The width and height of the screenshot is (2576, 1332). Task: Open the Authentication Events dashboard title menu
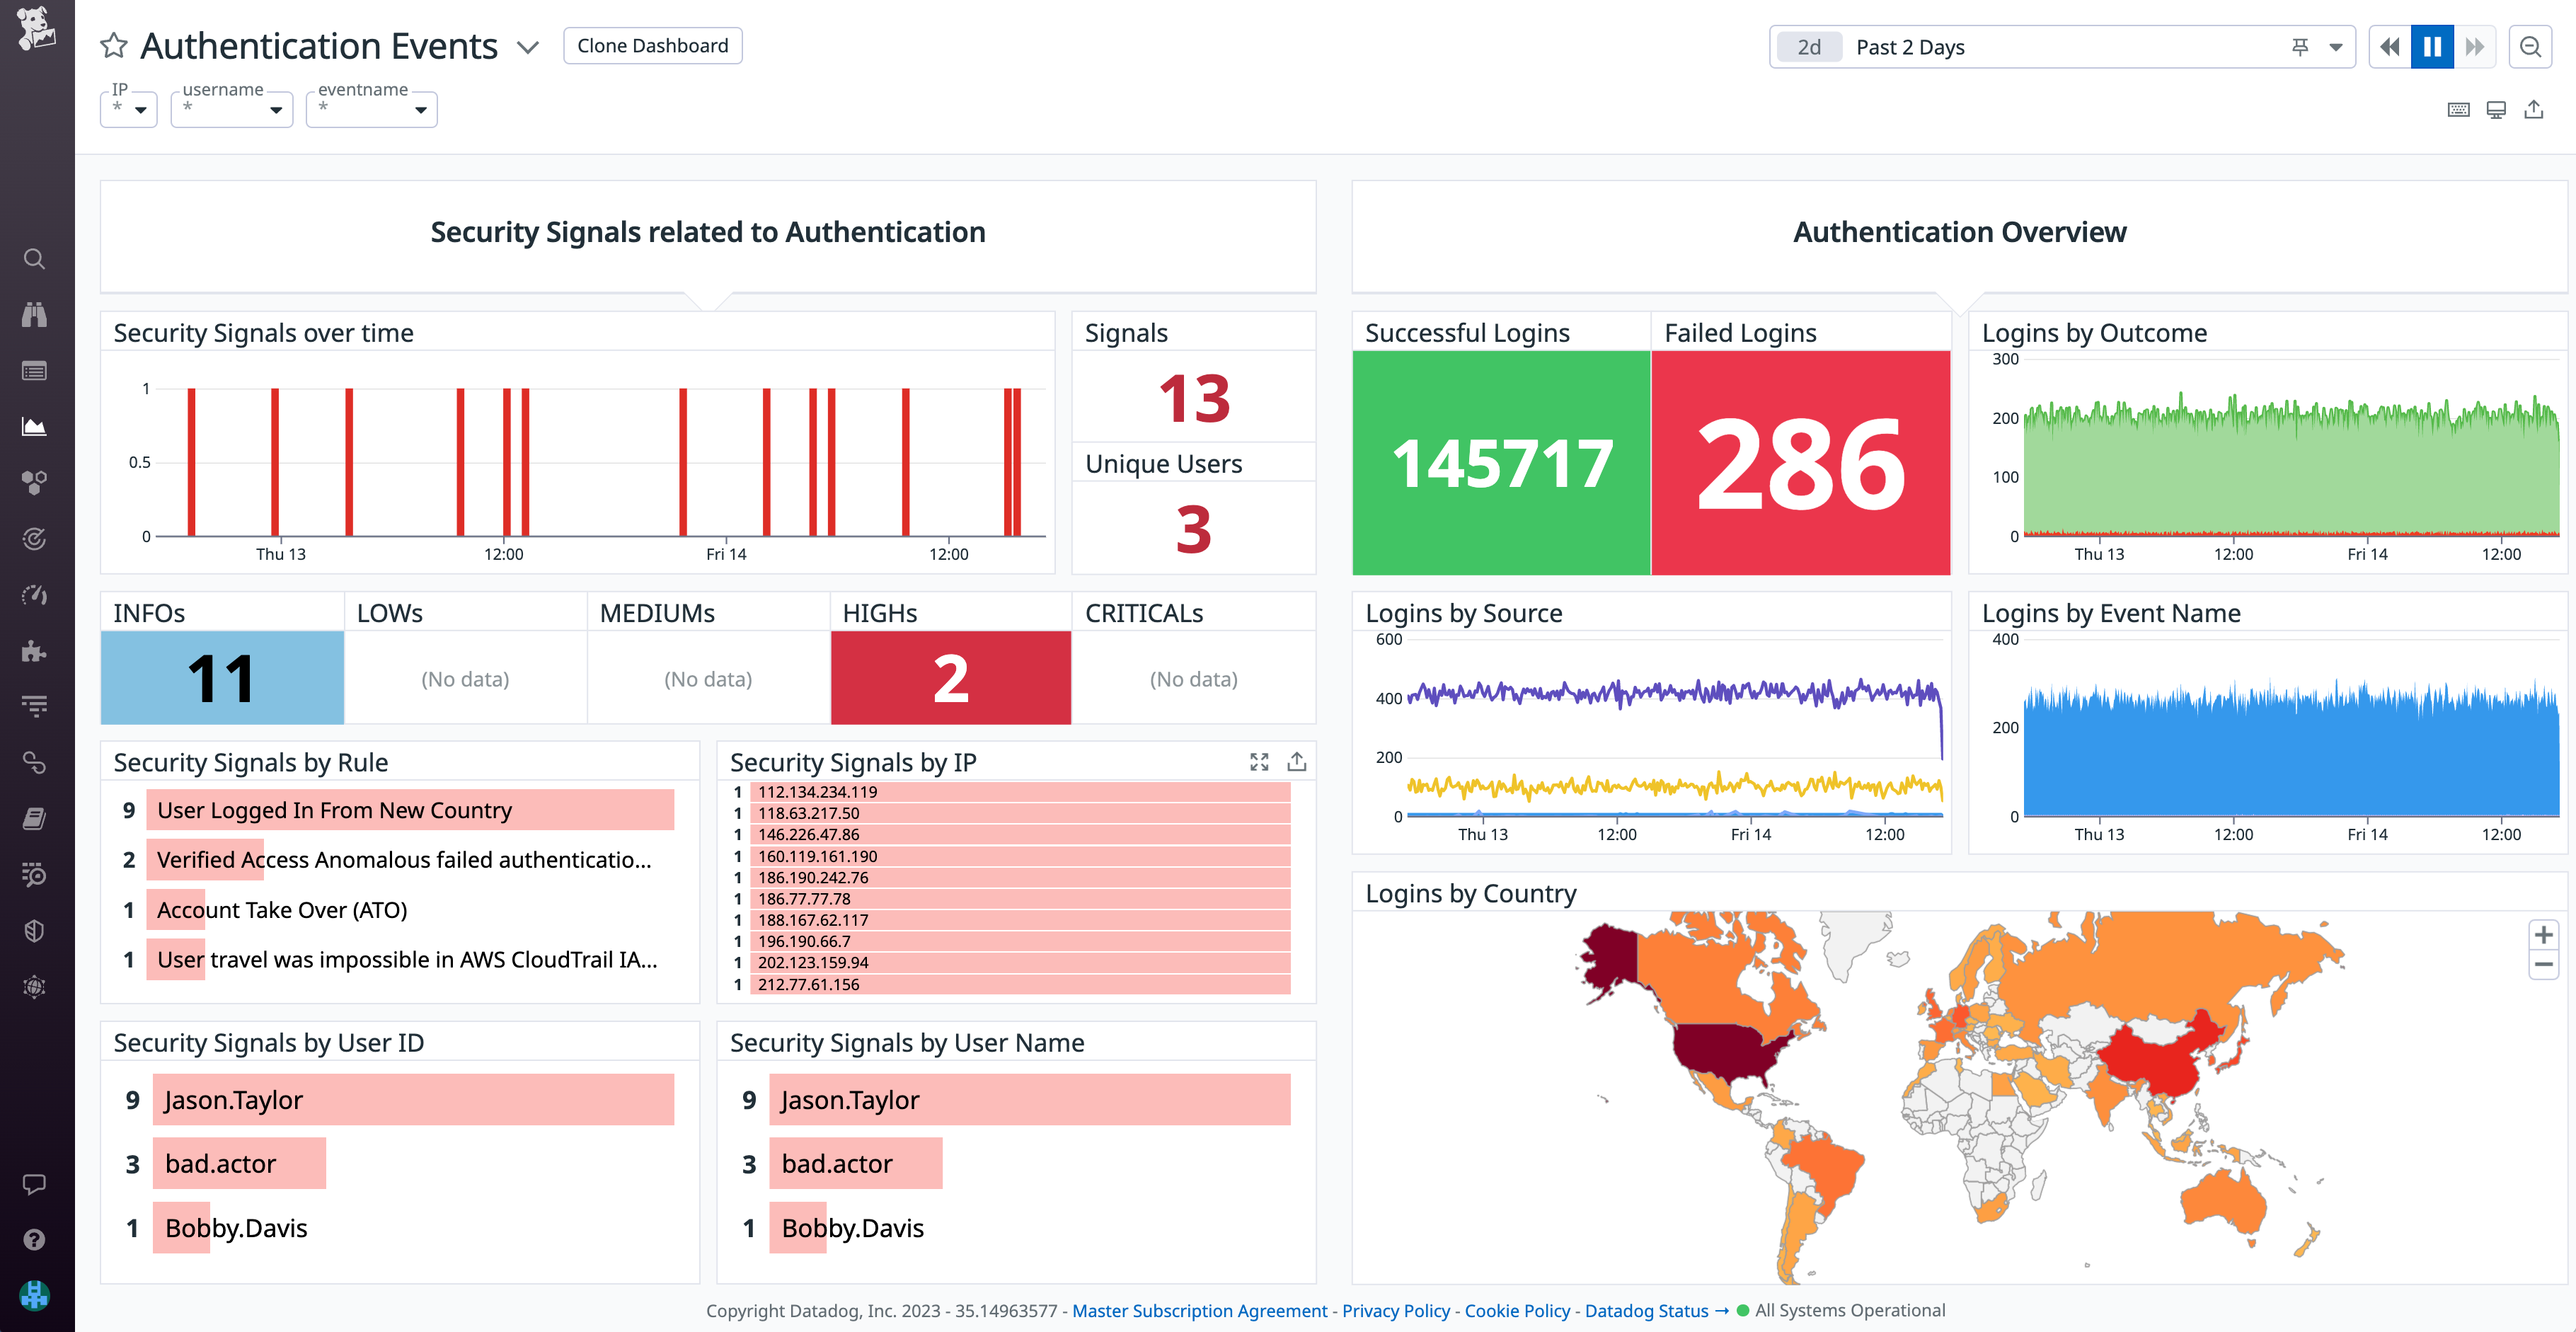click(x=528, y=47)
